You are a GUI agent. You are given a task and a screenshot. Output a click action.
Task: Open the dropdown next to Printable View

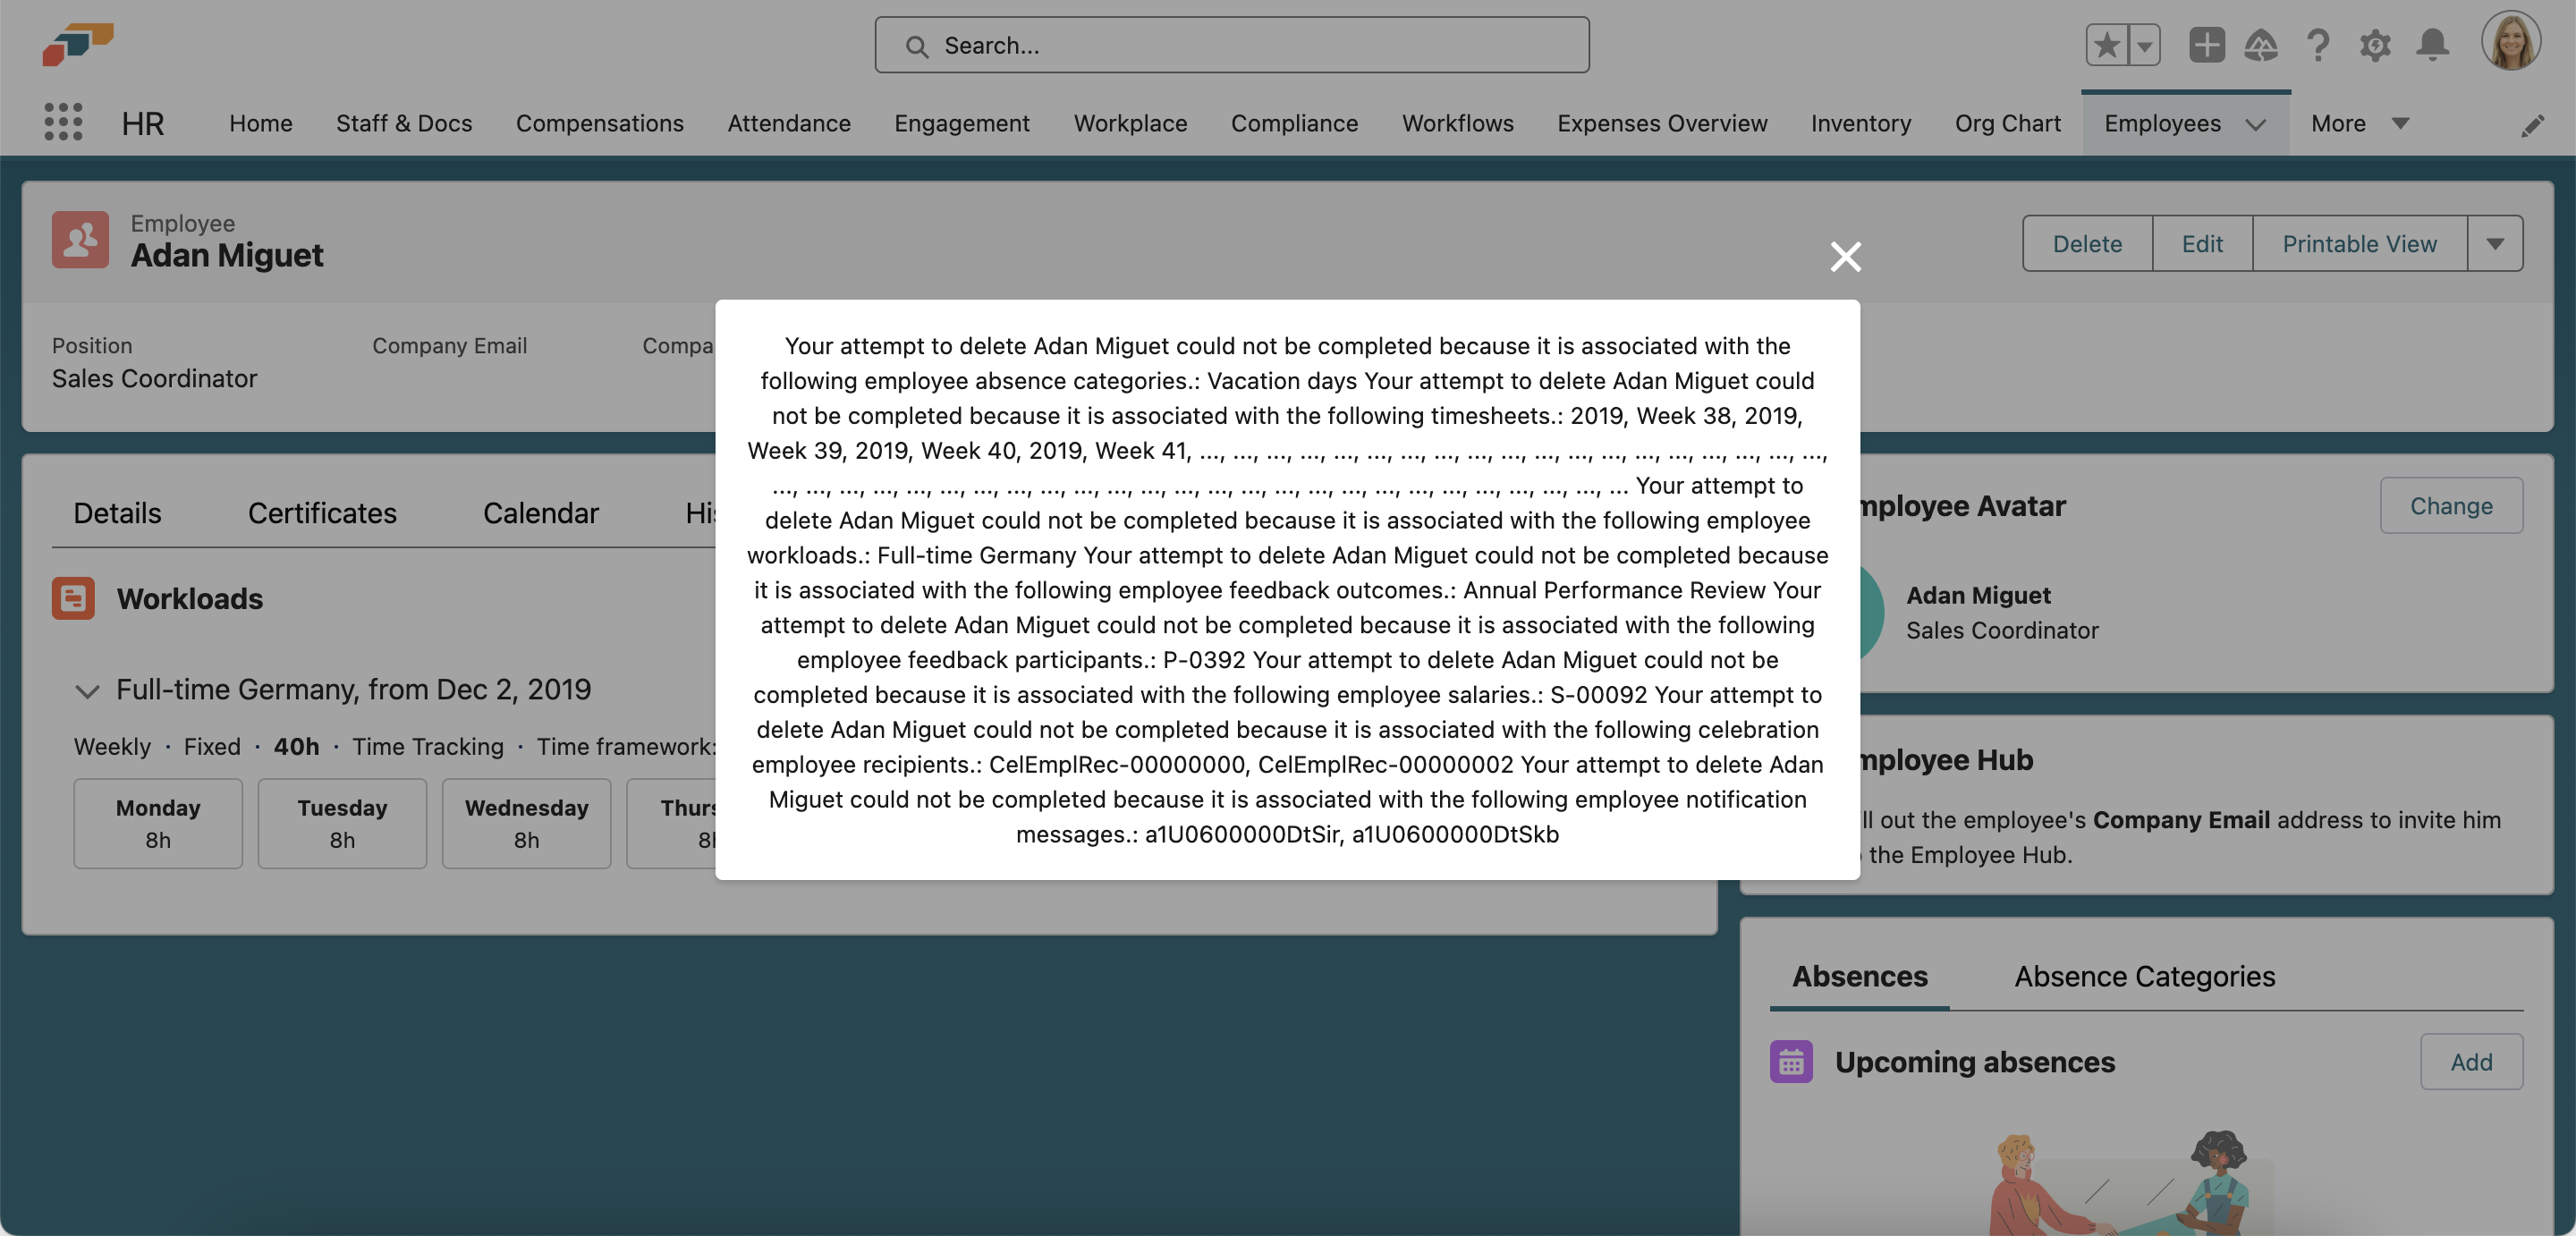(2494, 244)
